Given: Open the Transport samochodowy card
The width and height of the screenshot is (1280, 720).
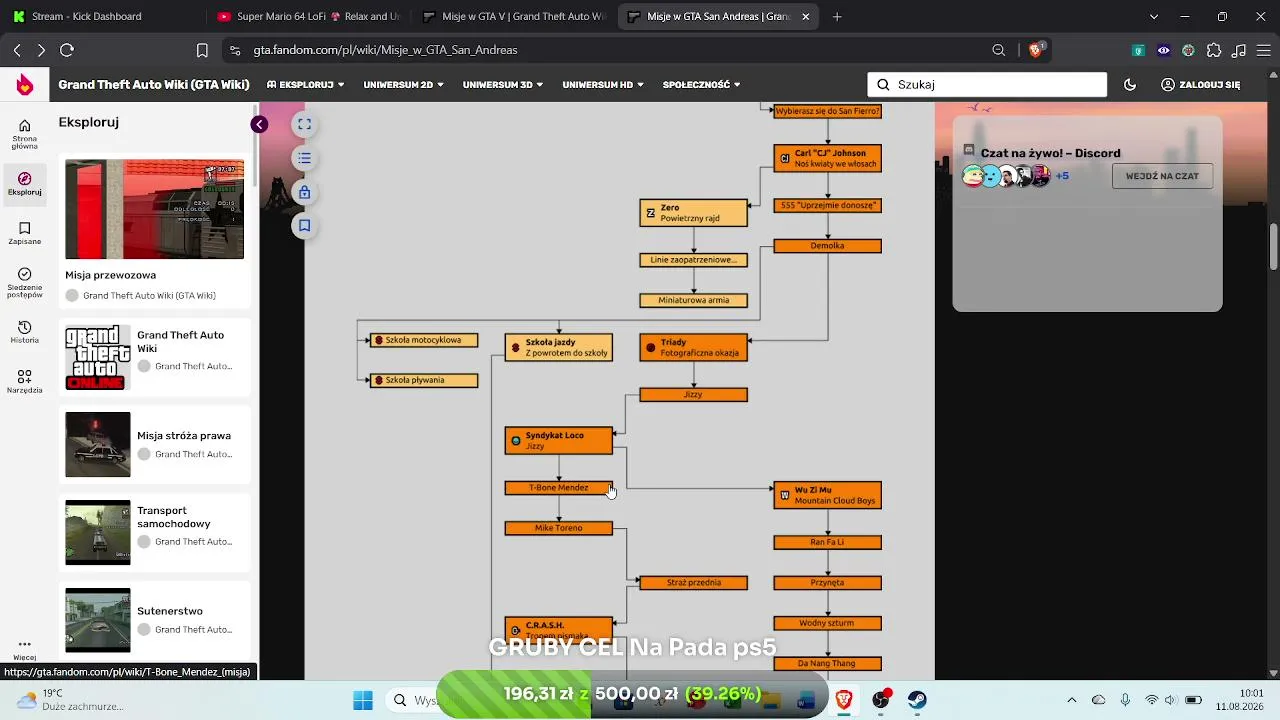Looking at the screenshot, I should pos(155,533).
